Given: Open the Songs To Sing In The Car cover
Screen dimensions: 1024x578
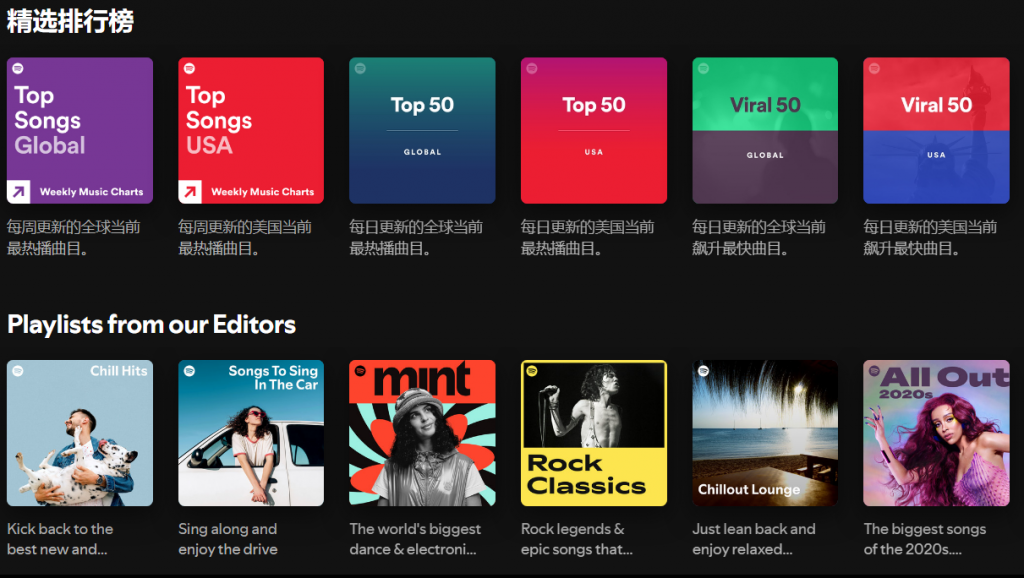Looking at the screenshot, I should point(251,433).
